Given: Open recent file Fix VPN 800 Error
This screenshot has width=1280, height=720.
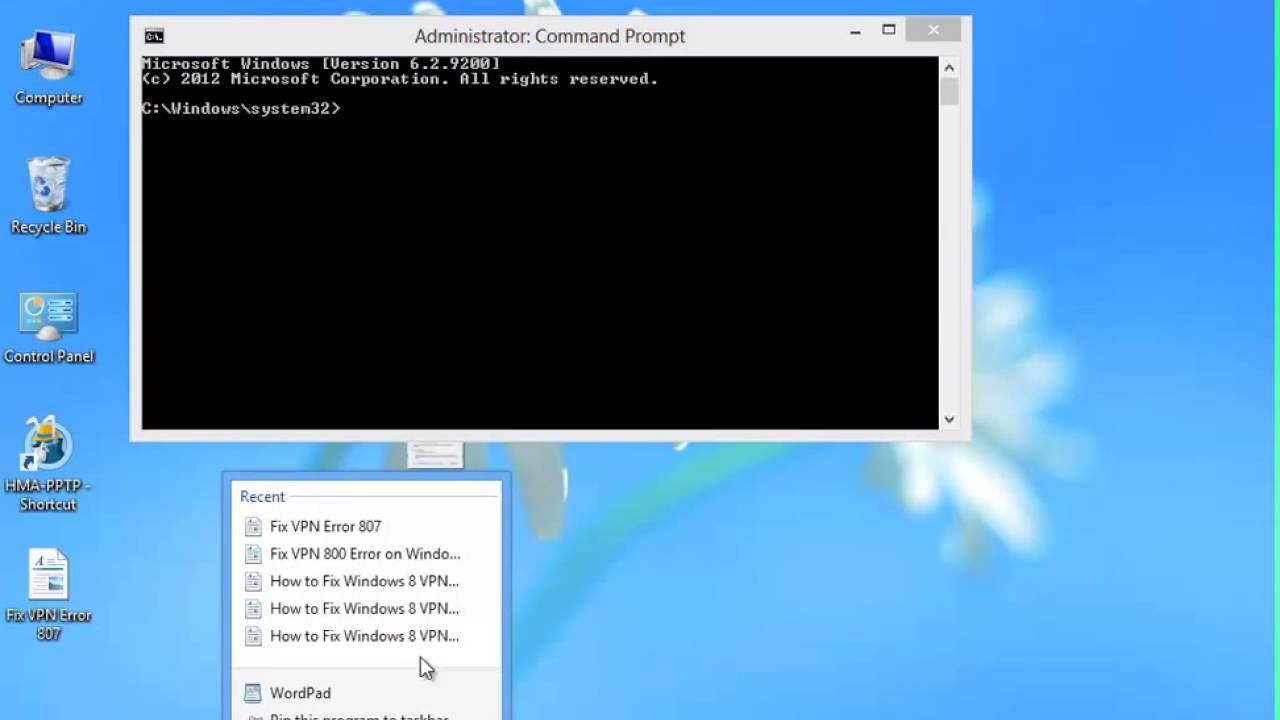Looking at the screenshot, I should coord(364,554).
